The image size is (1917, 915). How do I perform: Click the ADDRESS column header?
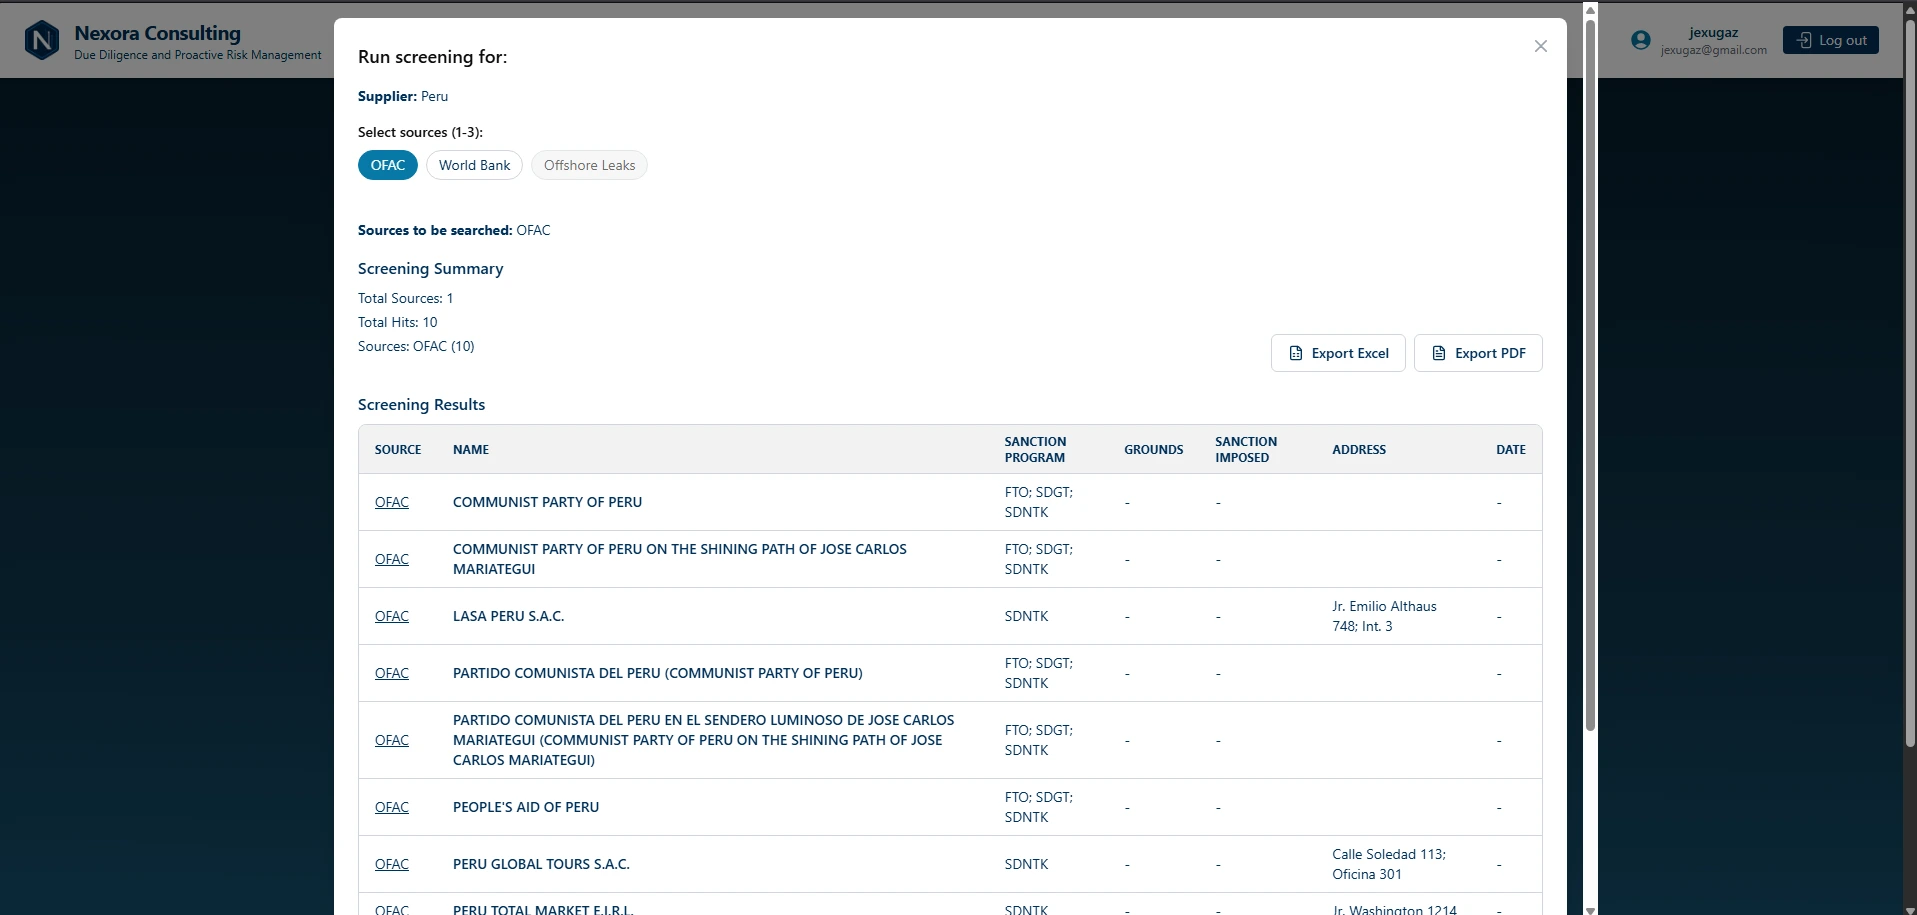pos(1359,450)
